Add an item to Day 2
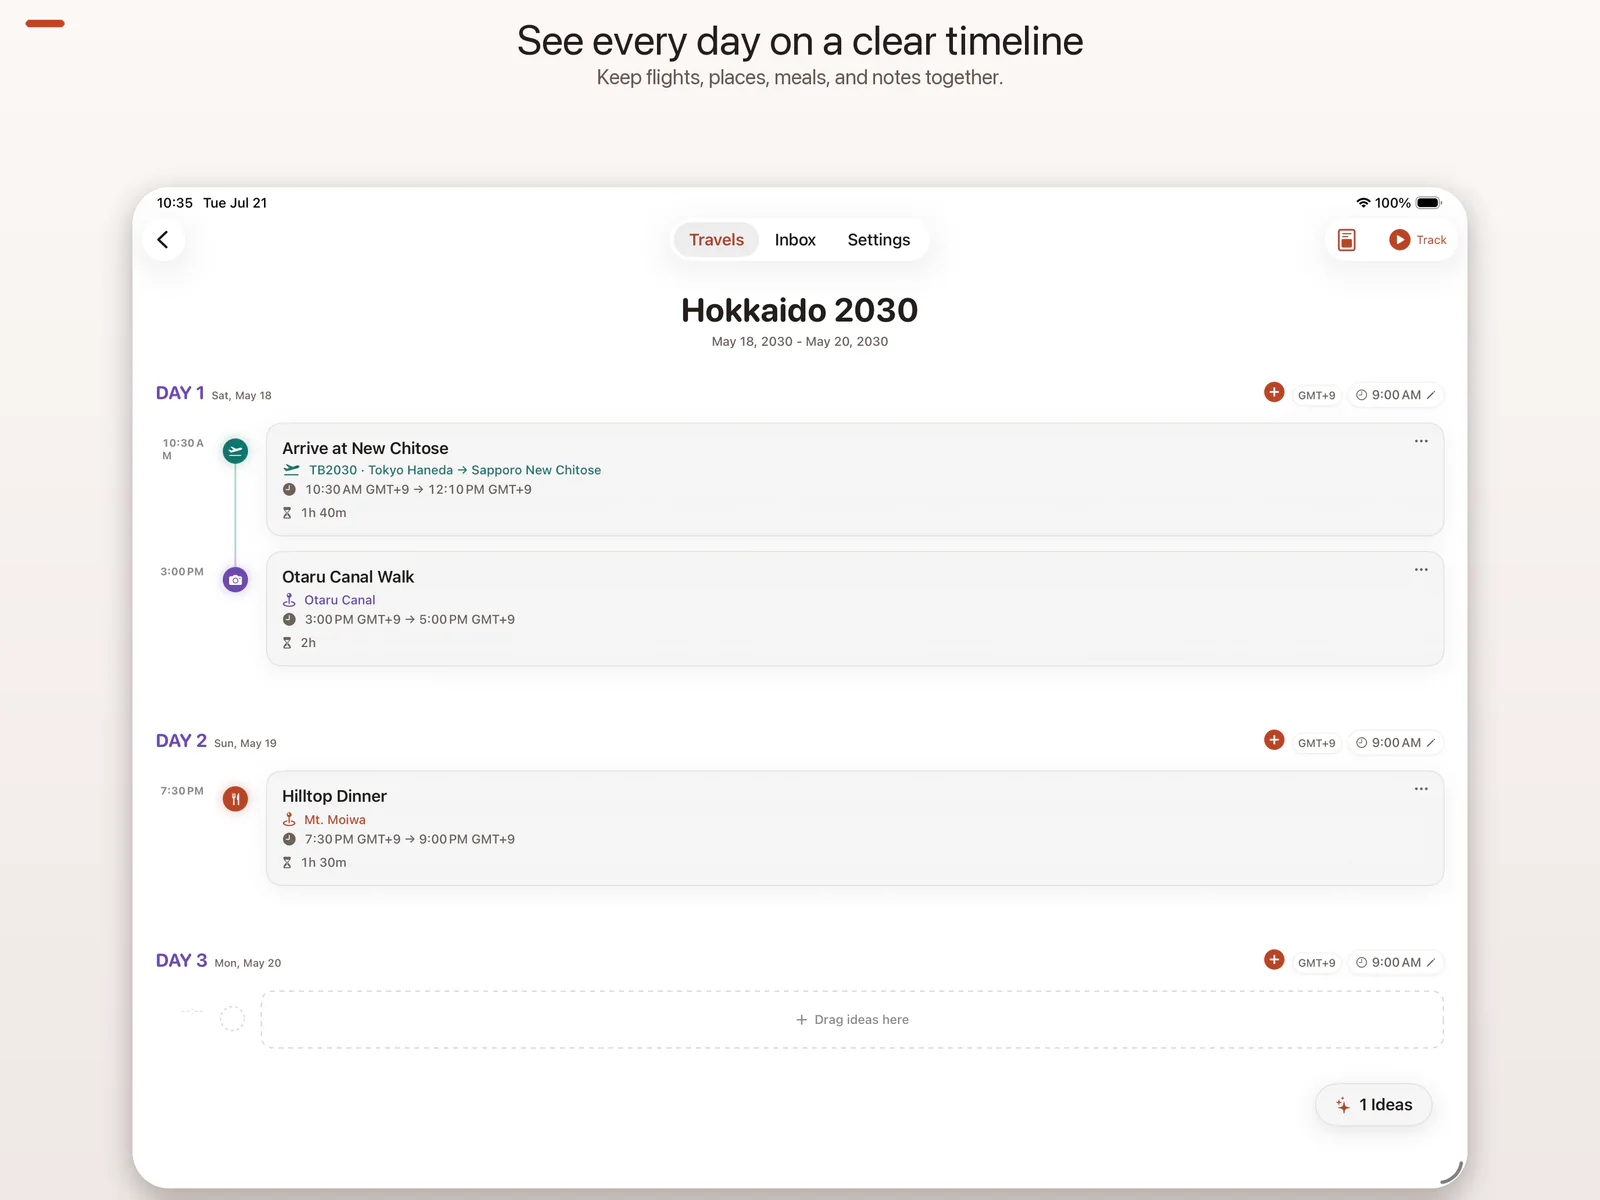 pyautogui.click(x=1274, y=740)
